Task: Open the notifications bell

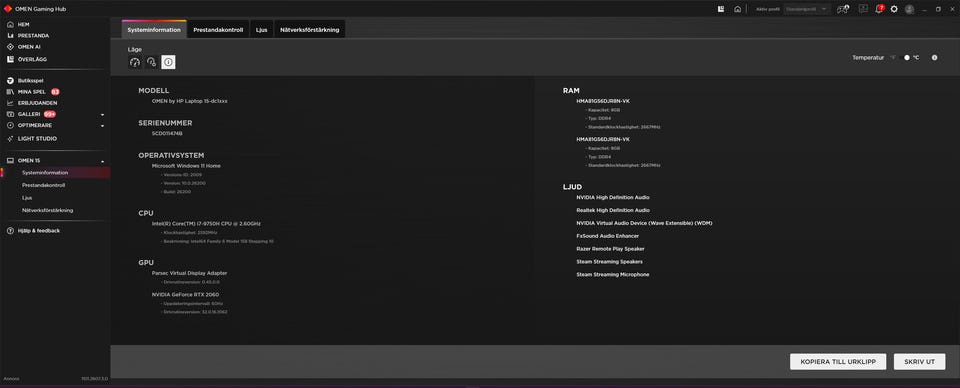Action: click(879, 9)
